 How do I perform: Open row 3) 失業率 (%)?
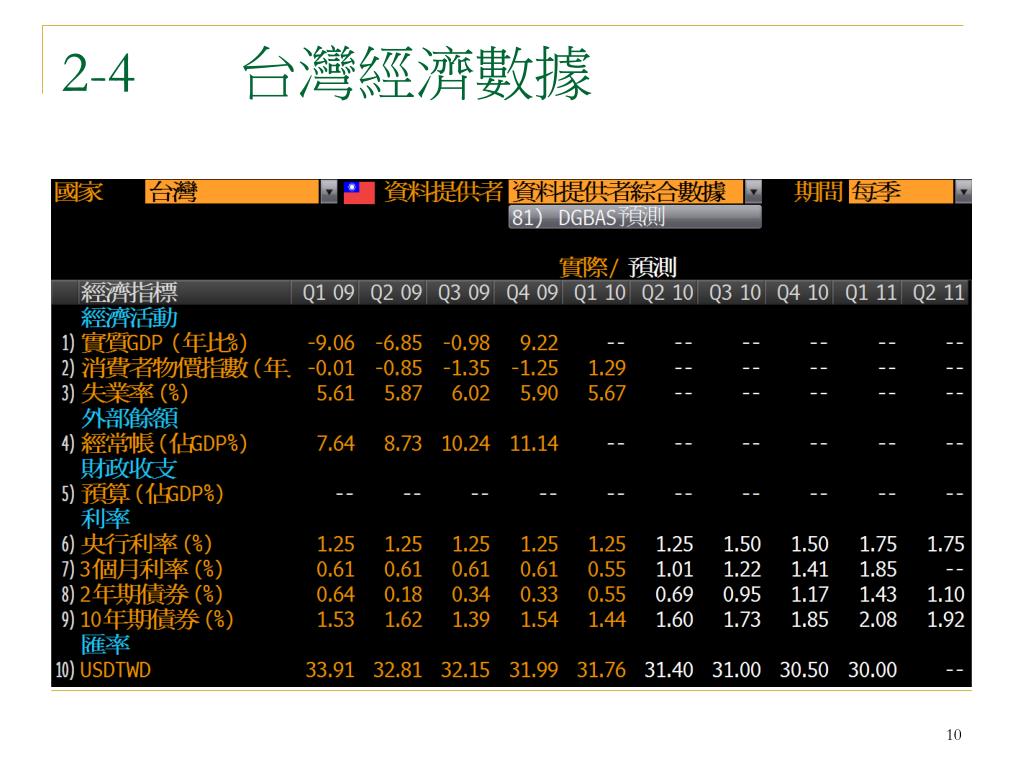click(125, 393)
